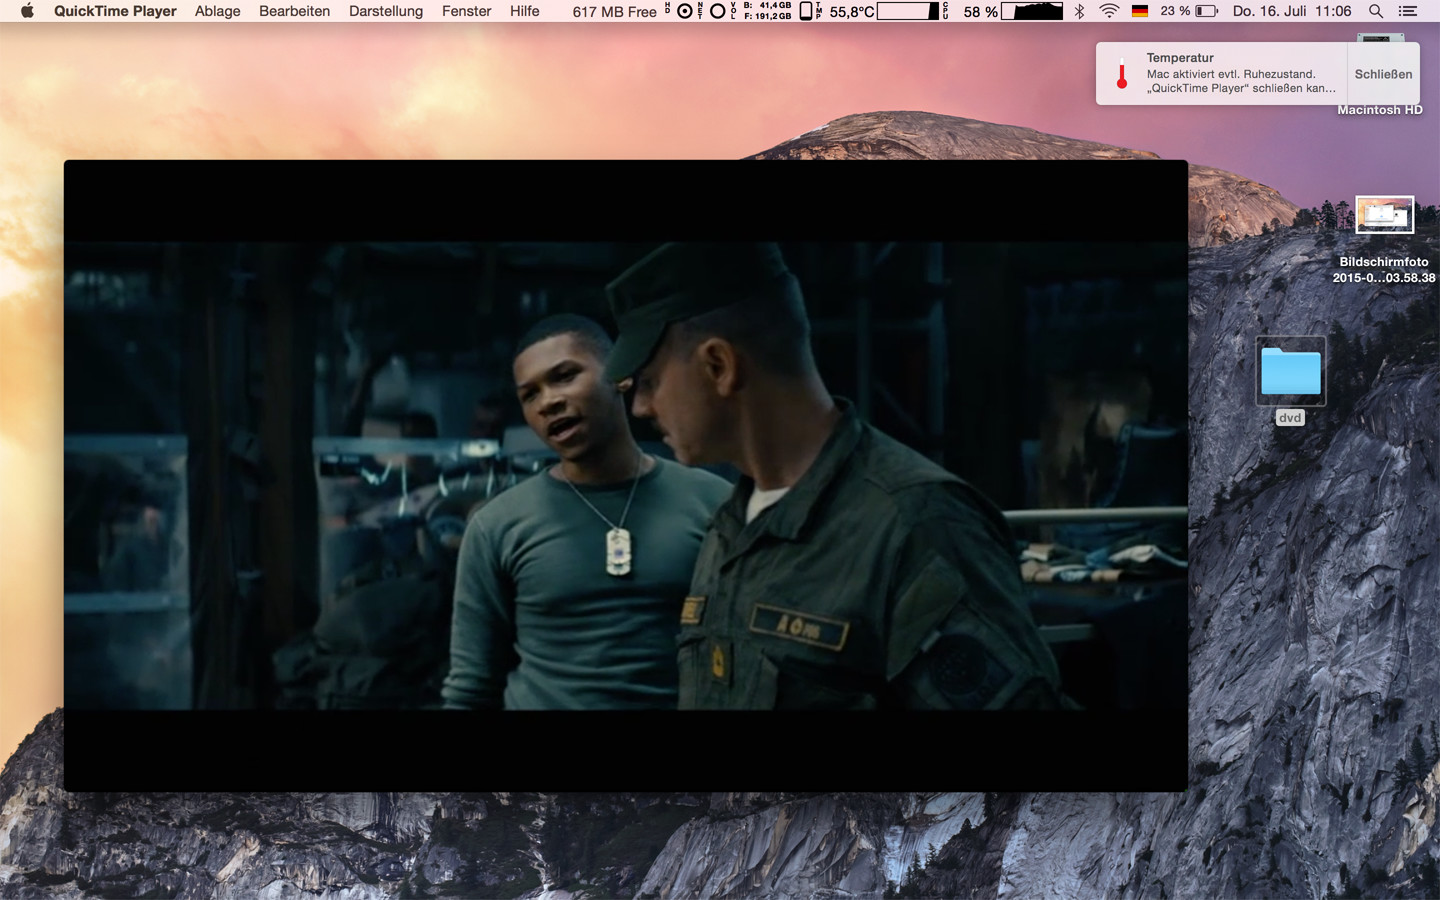Open the Hilfe menu
This screenshot has height=900, width=1440.
[524, 11]
